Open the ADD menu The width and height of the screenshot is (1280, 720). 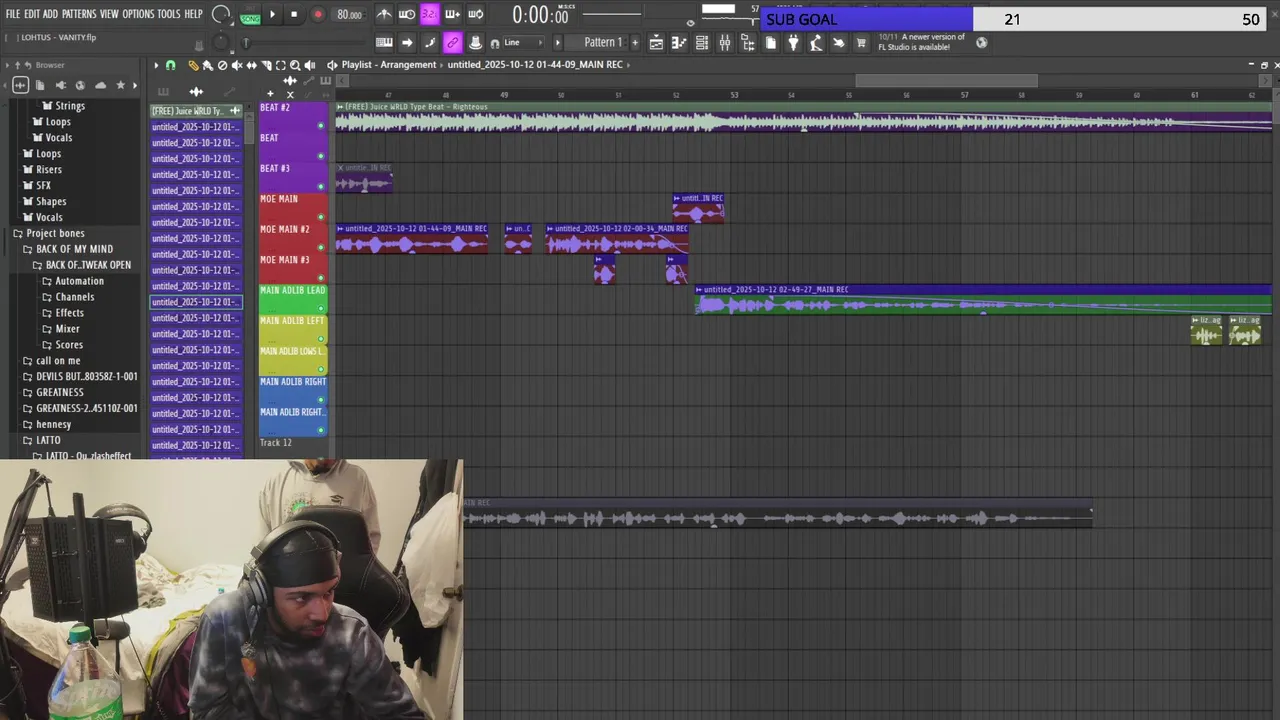click(50, 14)
